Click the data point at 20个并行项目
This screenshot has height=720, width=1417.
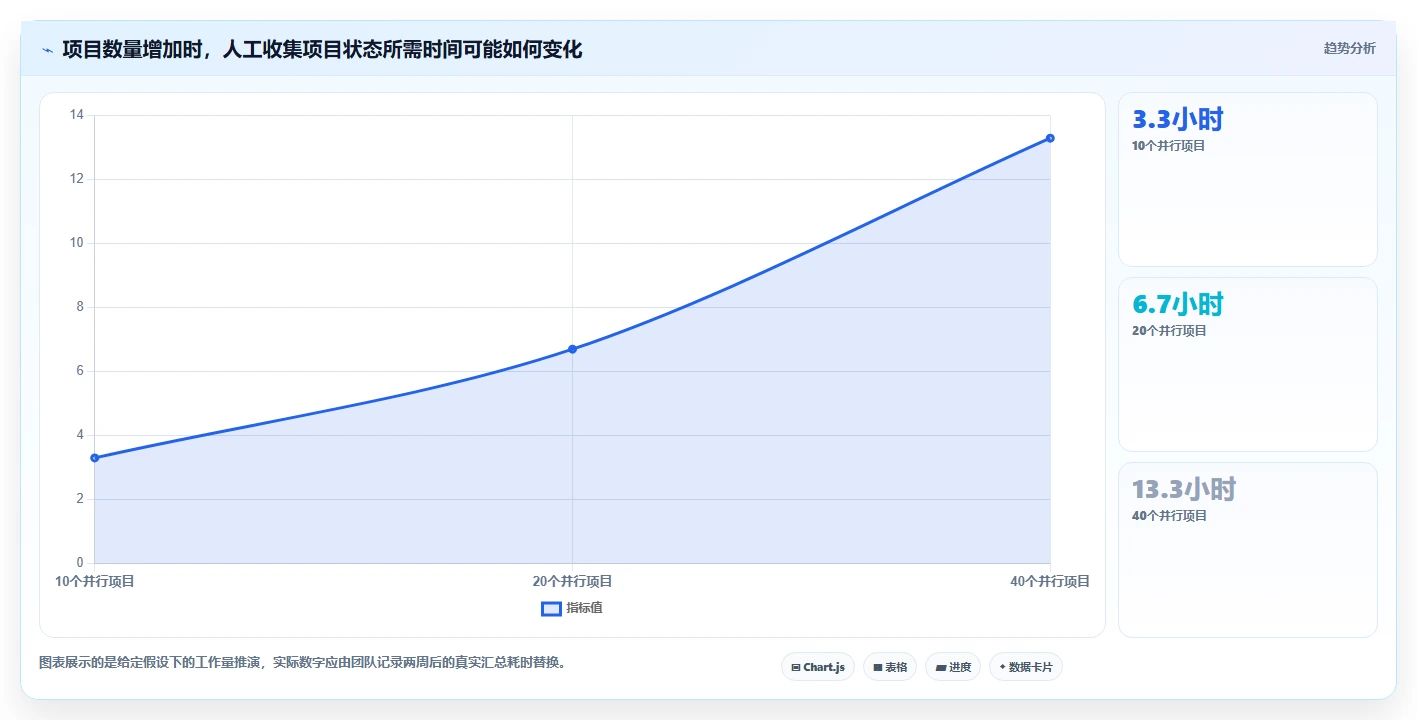(x=572, y=349)
